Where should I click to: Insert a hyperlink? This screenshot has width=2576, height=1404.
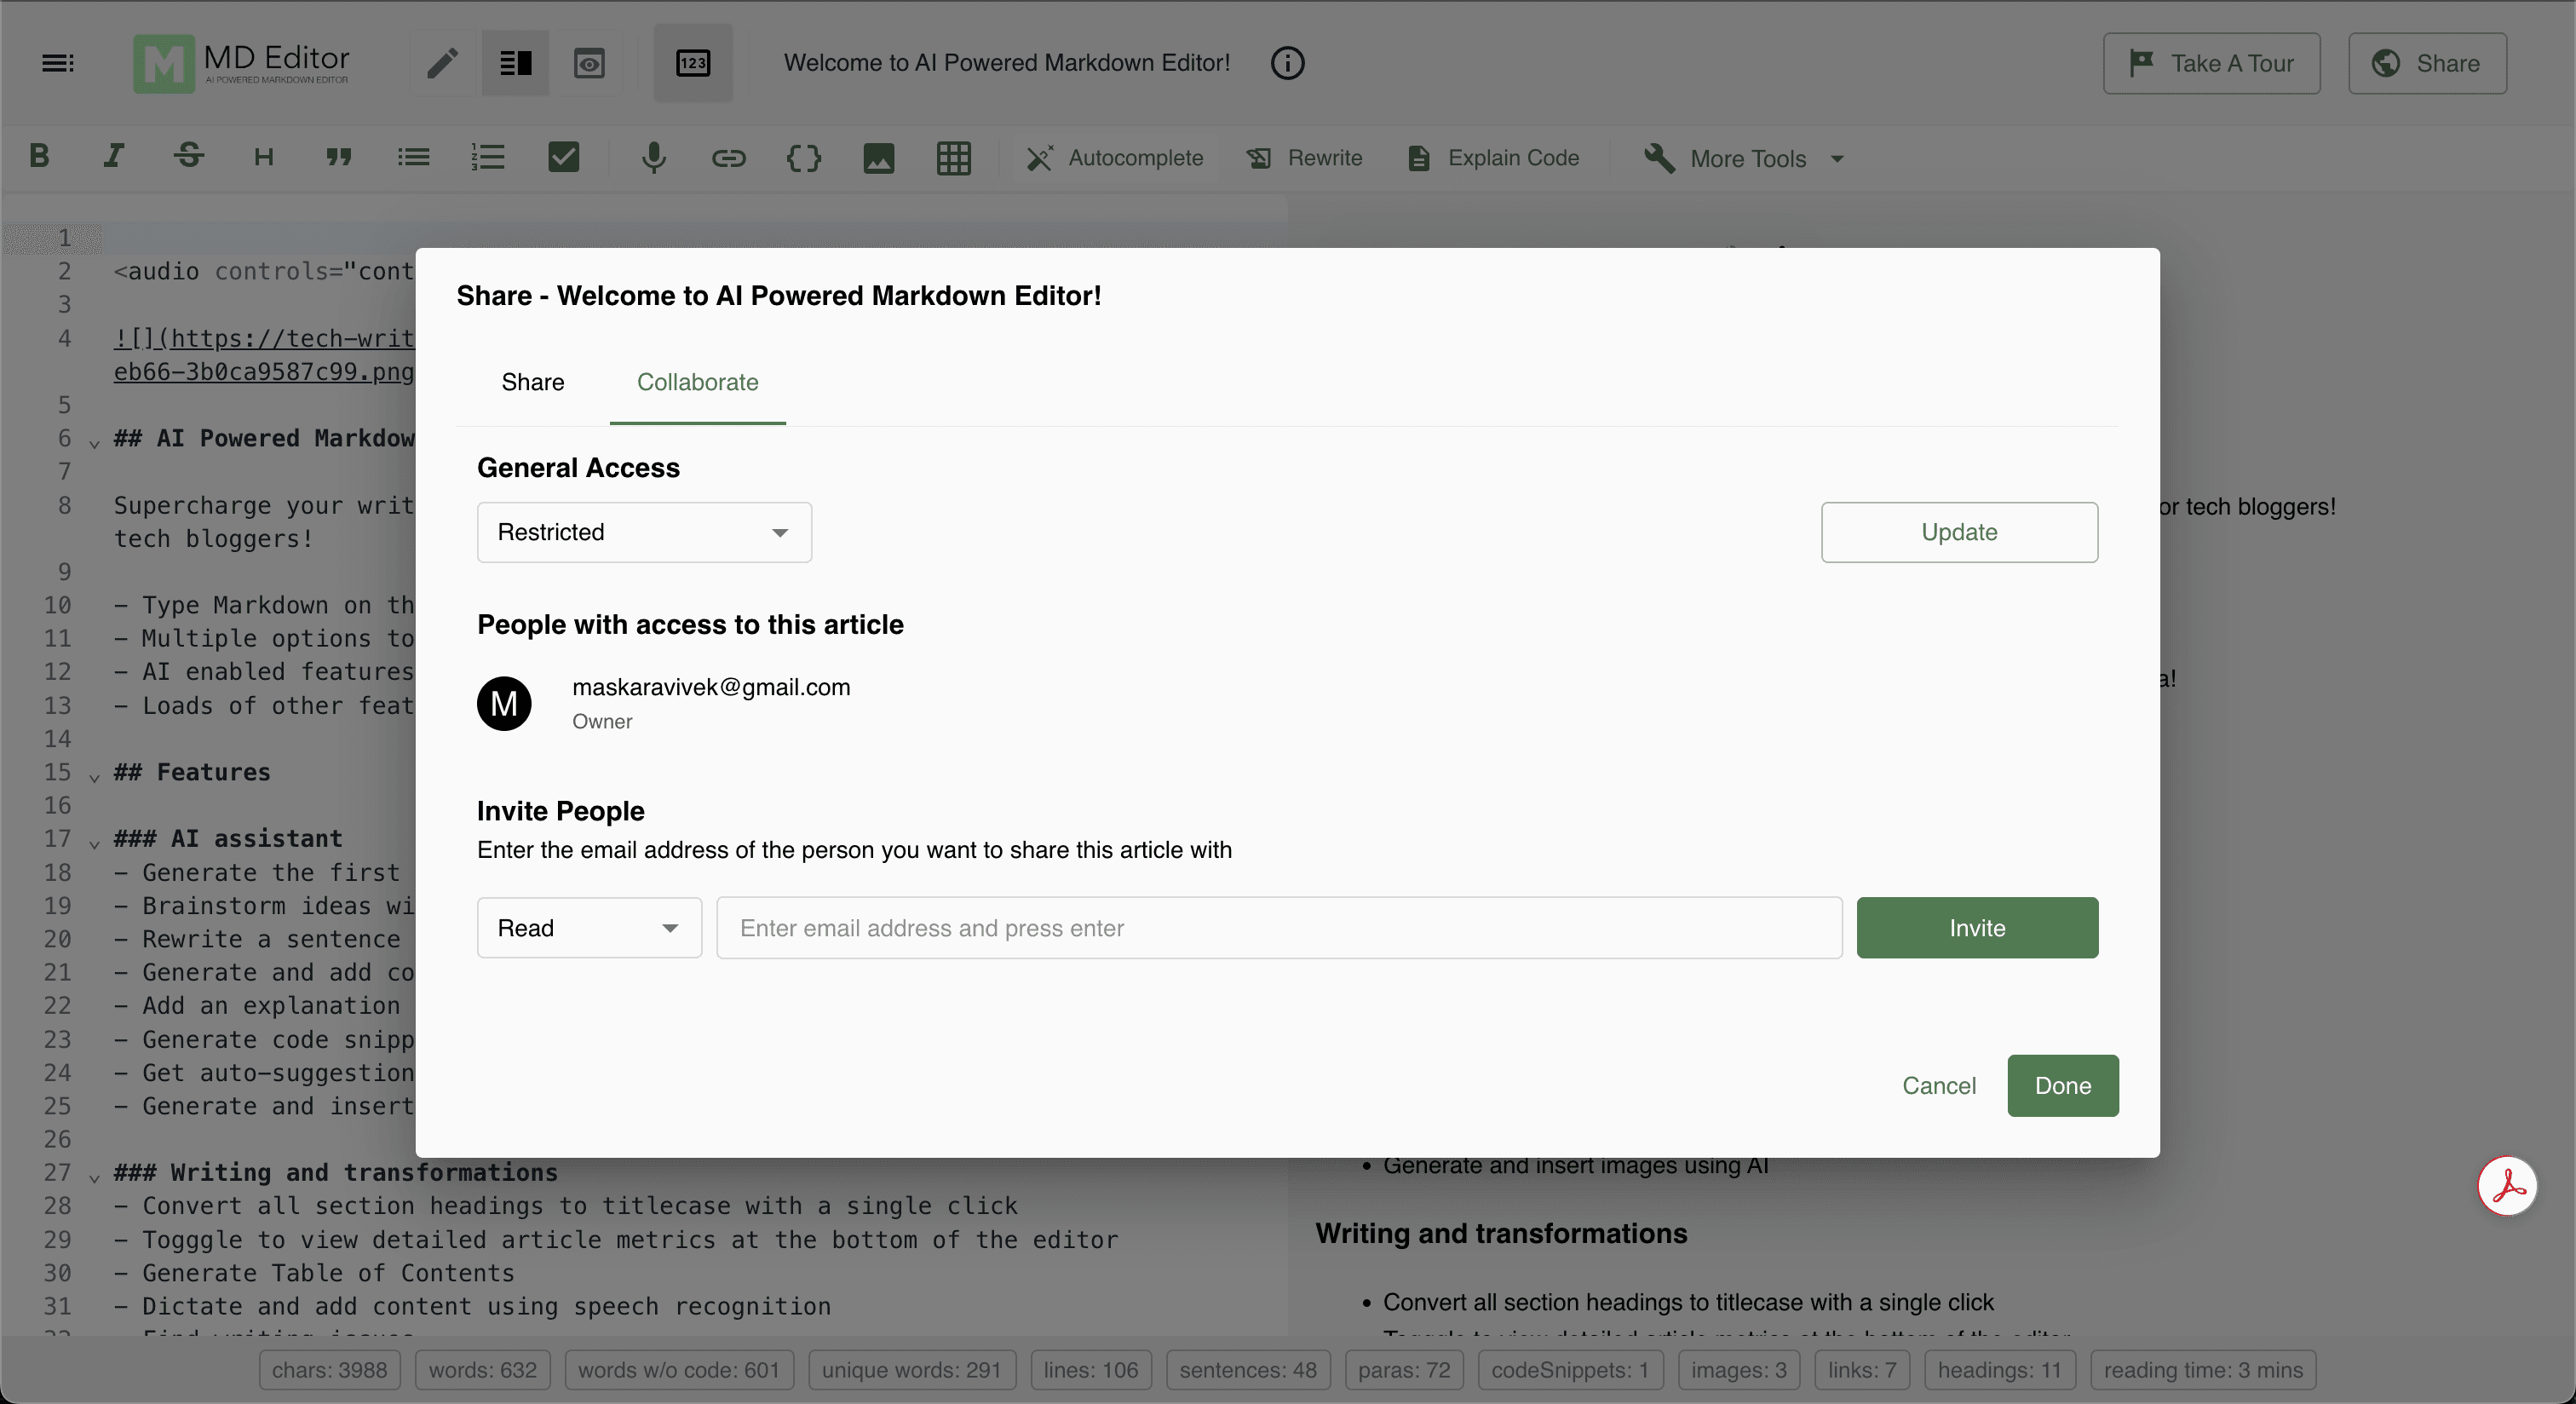tap(728, 157)
